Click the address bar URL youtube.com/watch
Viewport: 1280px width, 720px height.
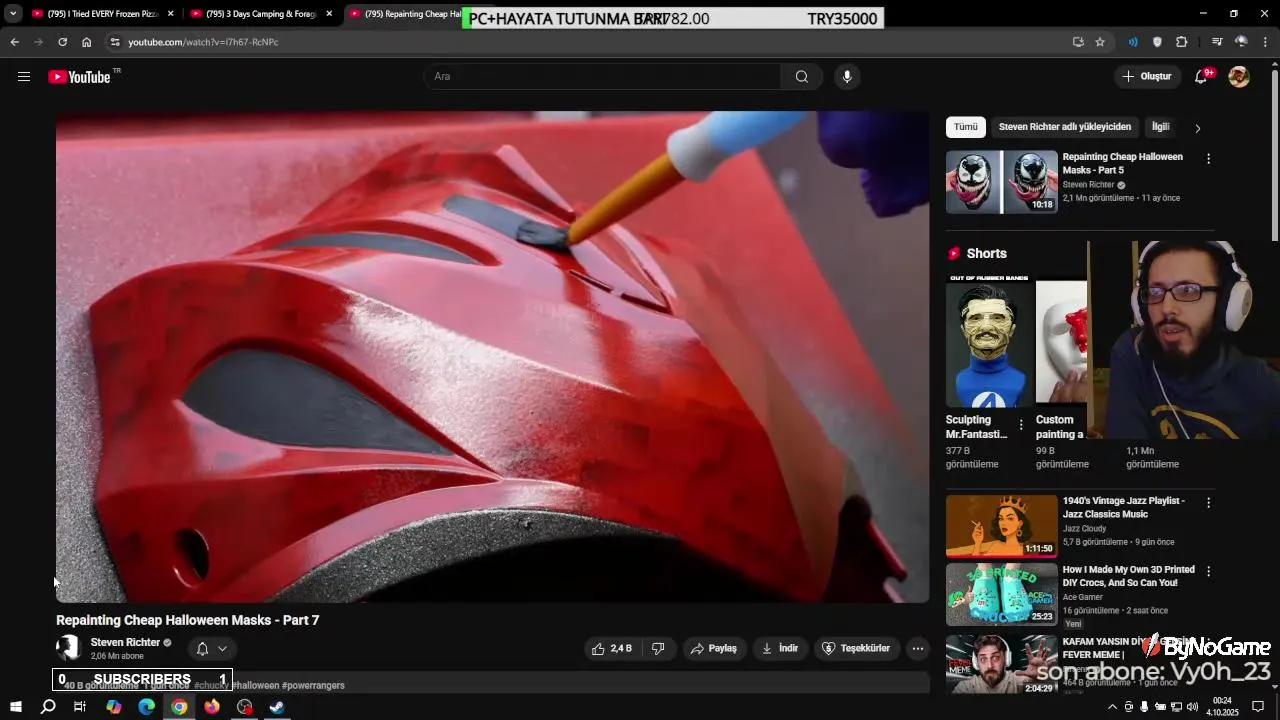(x=203, y=42)
